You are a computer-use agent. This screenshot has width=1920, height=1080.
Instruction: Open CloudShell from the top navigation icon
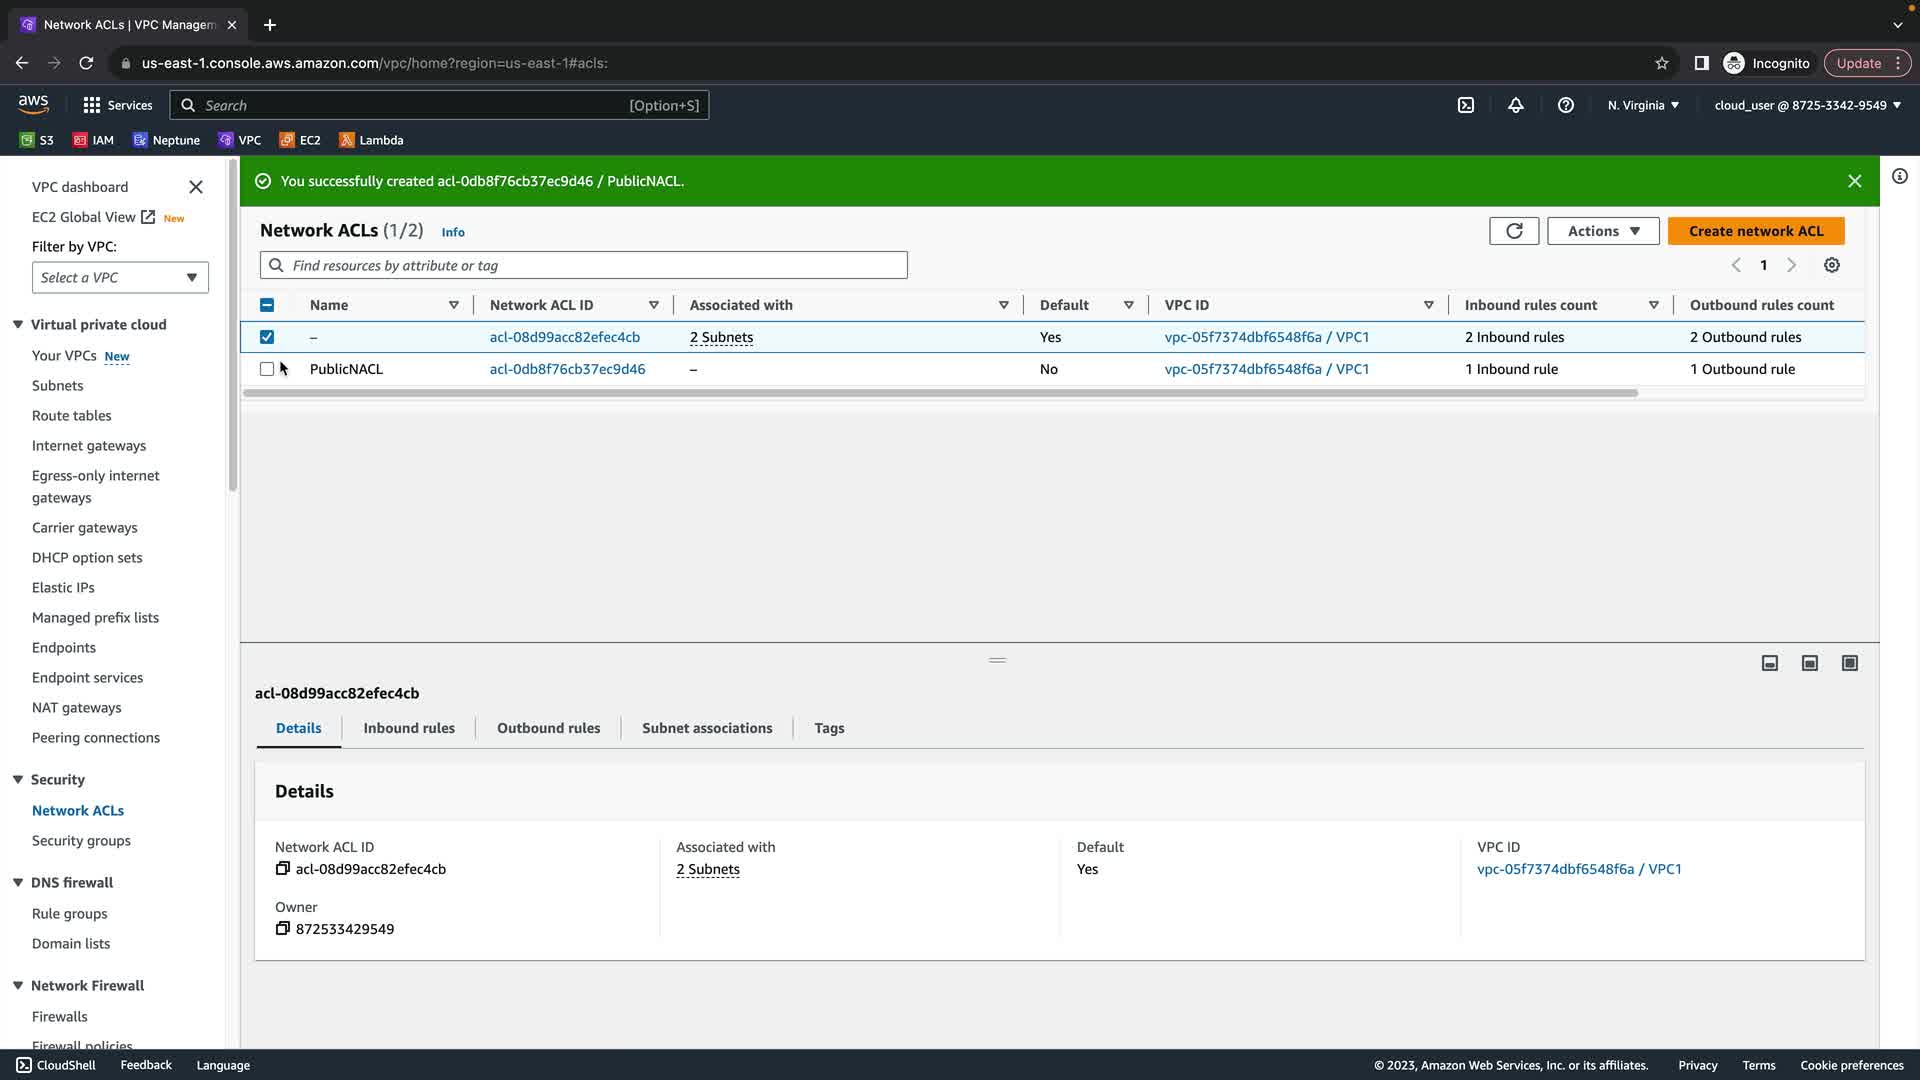[1465, 105]
